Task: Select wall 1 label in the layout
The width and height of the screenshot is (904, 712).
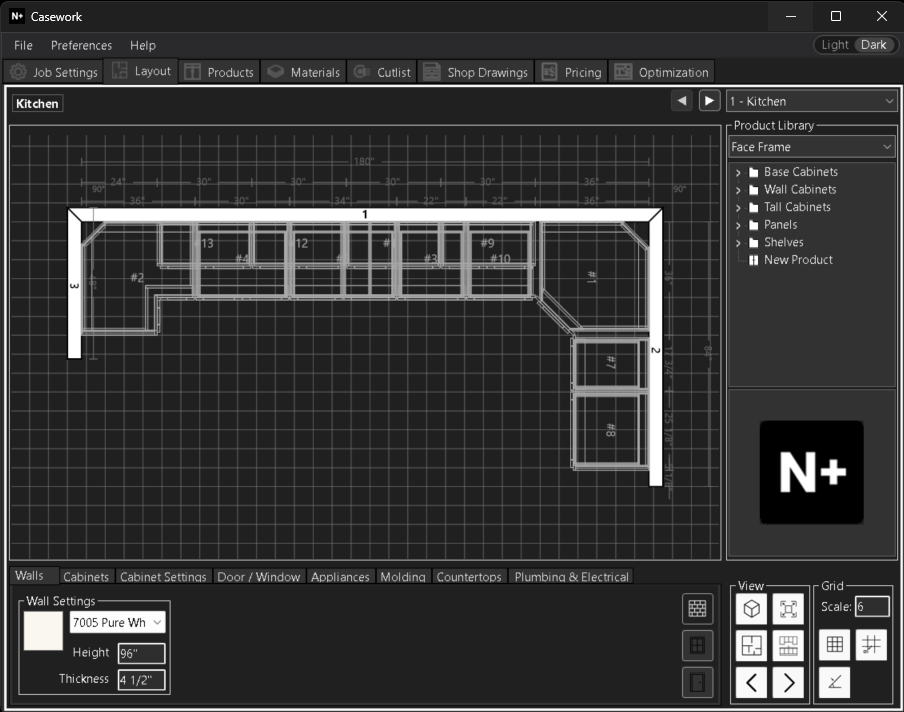Action: click(x=364, y=214)
